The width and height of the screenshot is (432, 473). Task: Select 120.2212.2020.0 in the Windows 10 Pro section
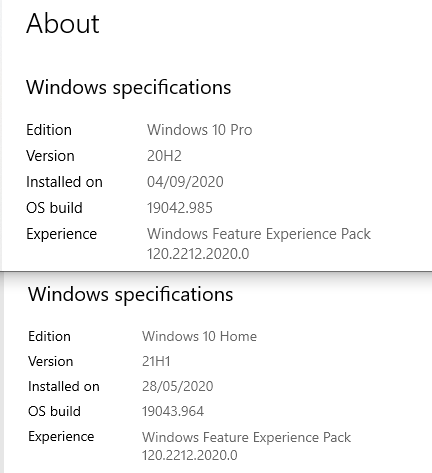[198, 254]
